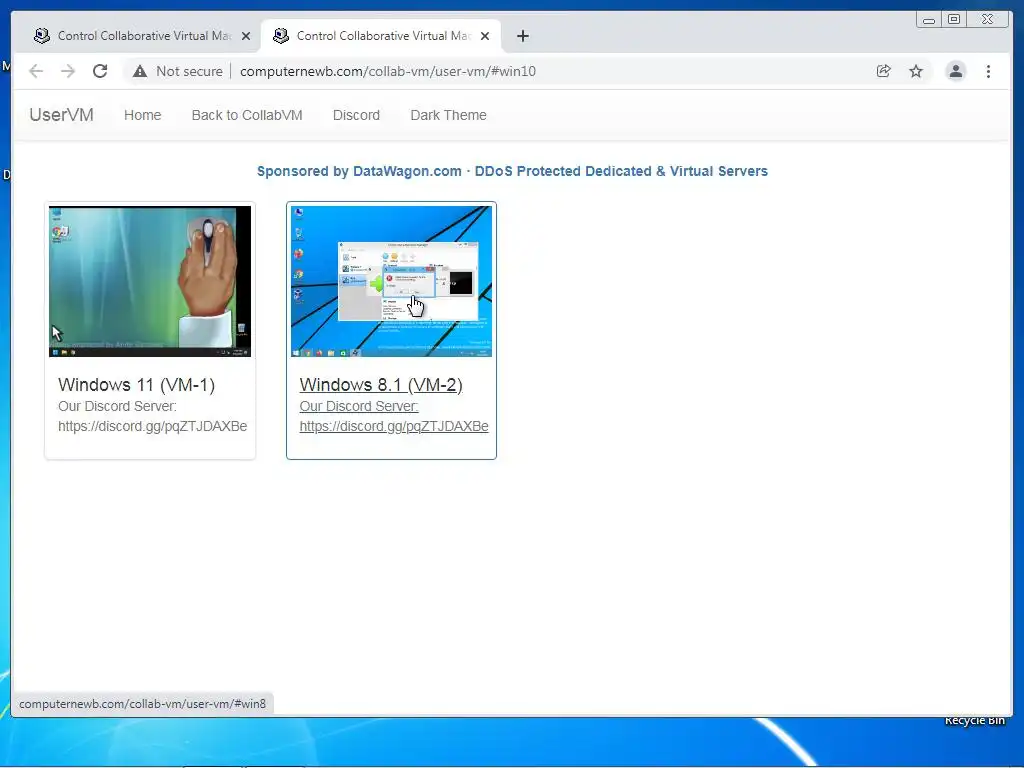Open the Chrome profile avatar icon
1024x768 pixels.
pos(955,71)
